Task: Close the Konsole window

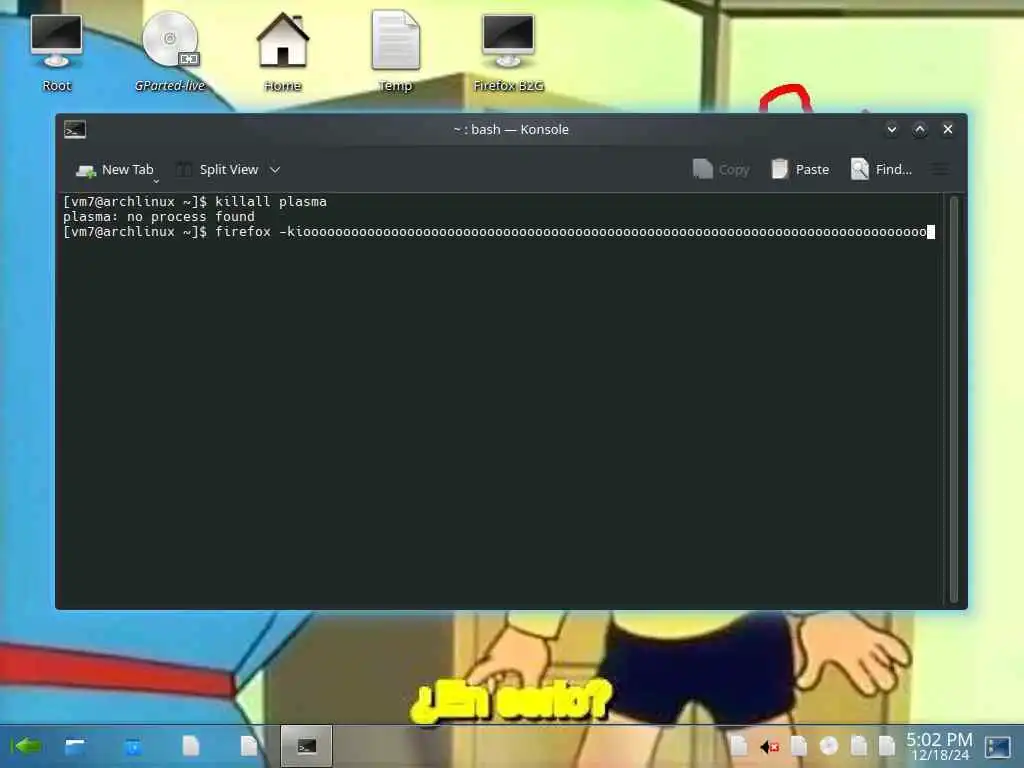Action: tap(948, 129)
